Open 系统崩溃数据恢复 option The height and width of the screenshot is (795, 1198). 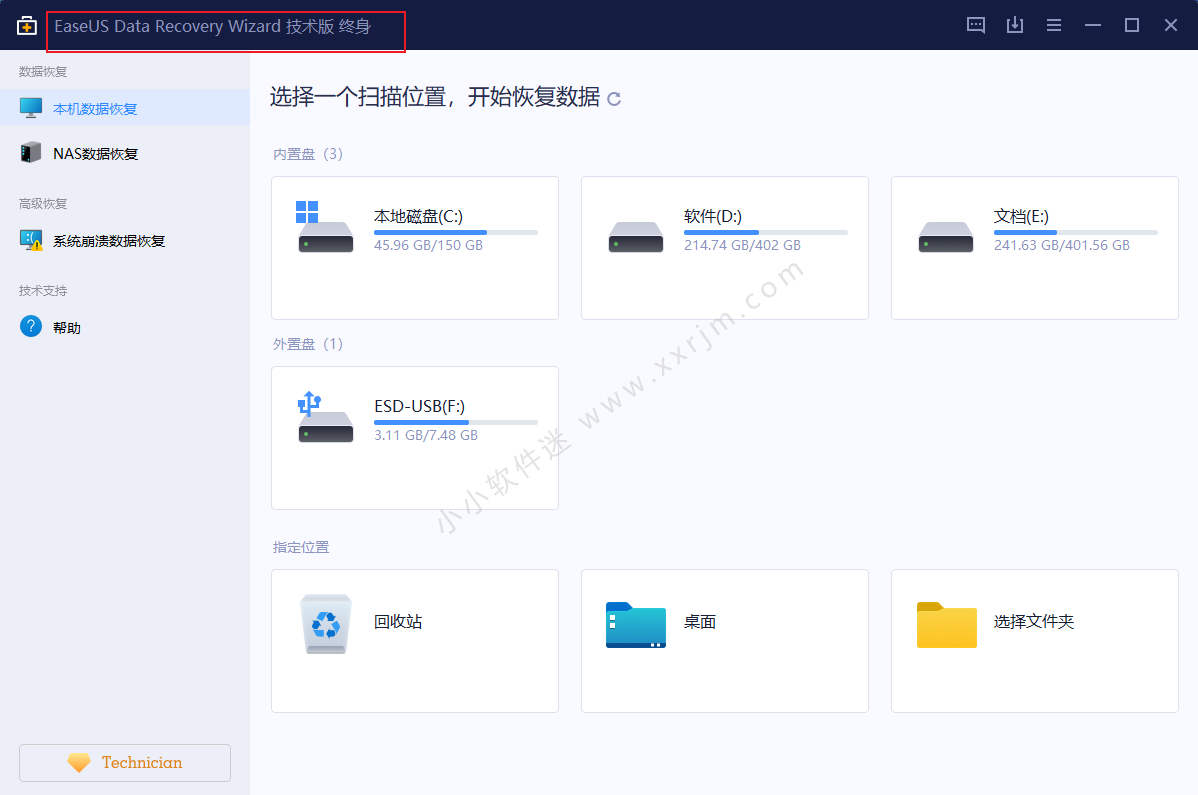[125, 241]
